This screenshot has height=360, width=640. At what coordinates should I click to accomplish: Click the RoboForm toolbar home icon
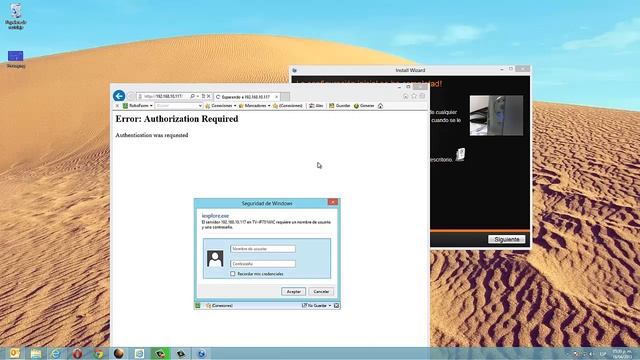(x=380, y=106)
